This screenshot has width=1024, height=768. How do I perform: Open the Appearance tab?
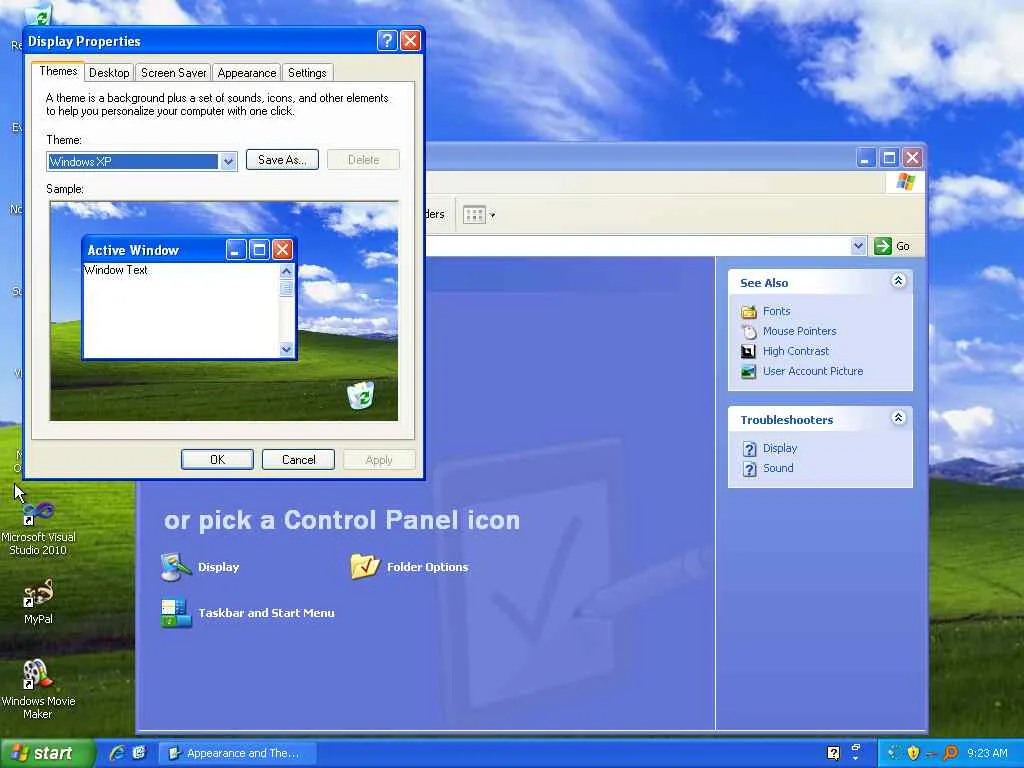247,72
